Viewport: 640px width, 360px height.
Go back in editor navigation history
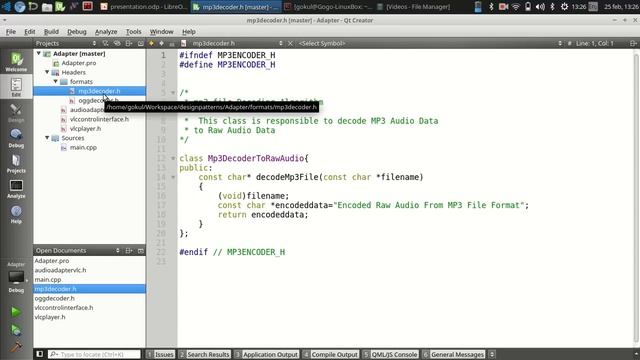[151, 43]
